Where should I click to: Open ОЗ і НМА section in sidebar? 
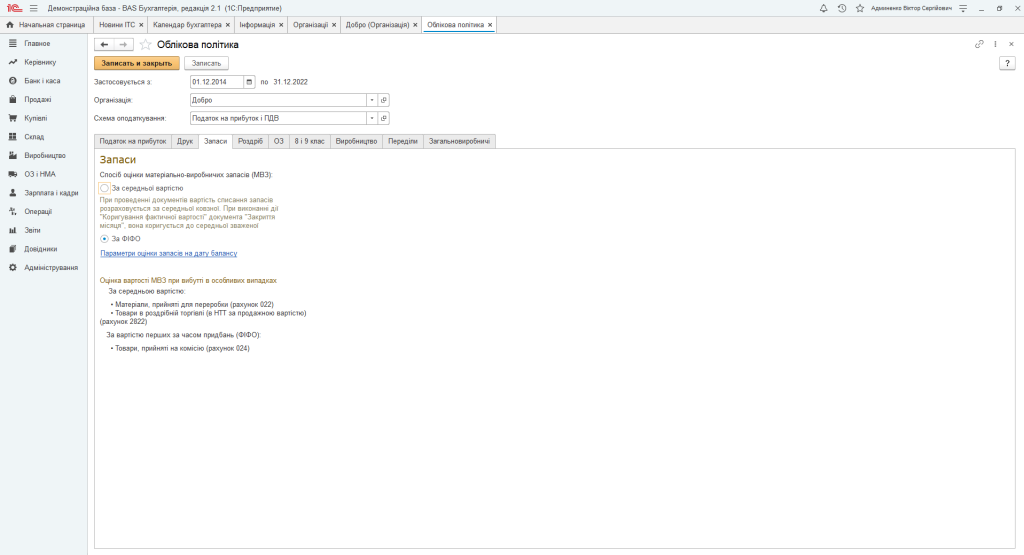[40, 174]
